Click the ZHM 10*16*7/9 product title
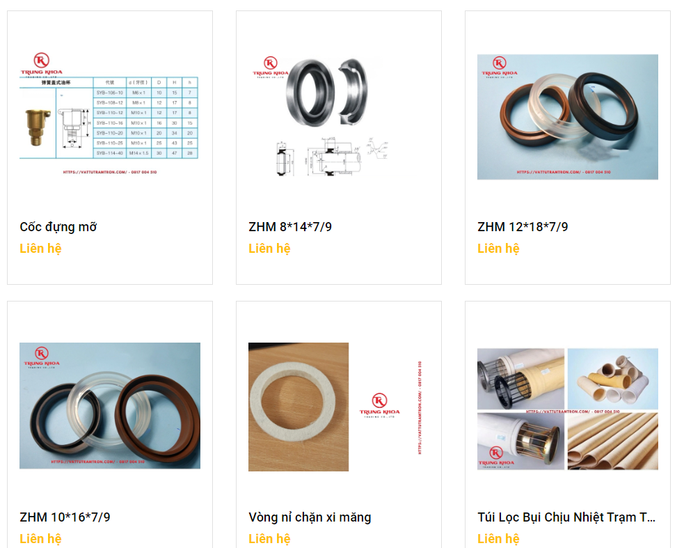The width and height of the screenshot is (700, 548). [x=65, y=517]
